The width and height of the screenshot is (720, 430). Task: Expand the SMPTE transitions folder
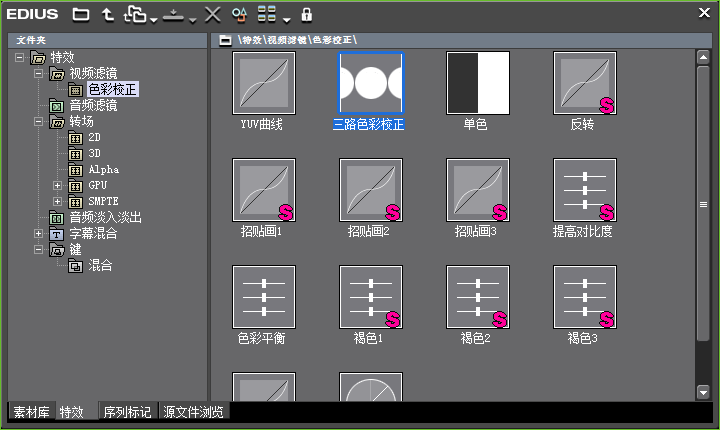[x=57, y=202]
